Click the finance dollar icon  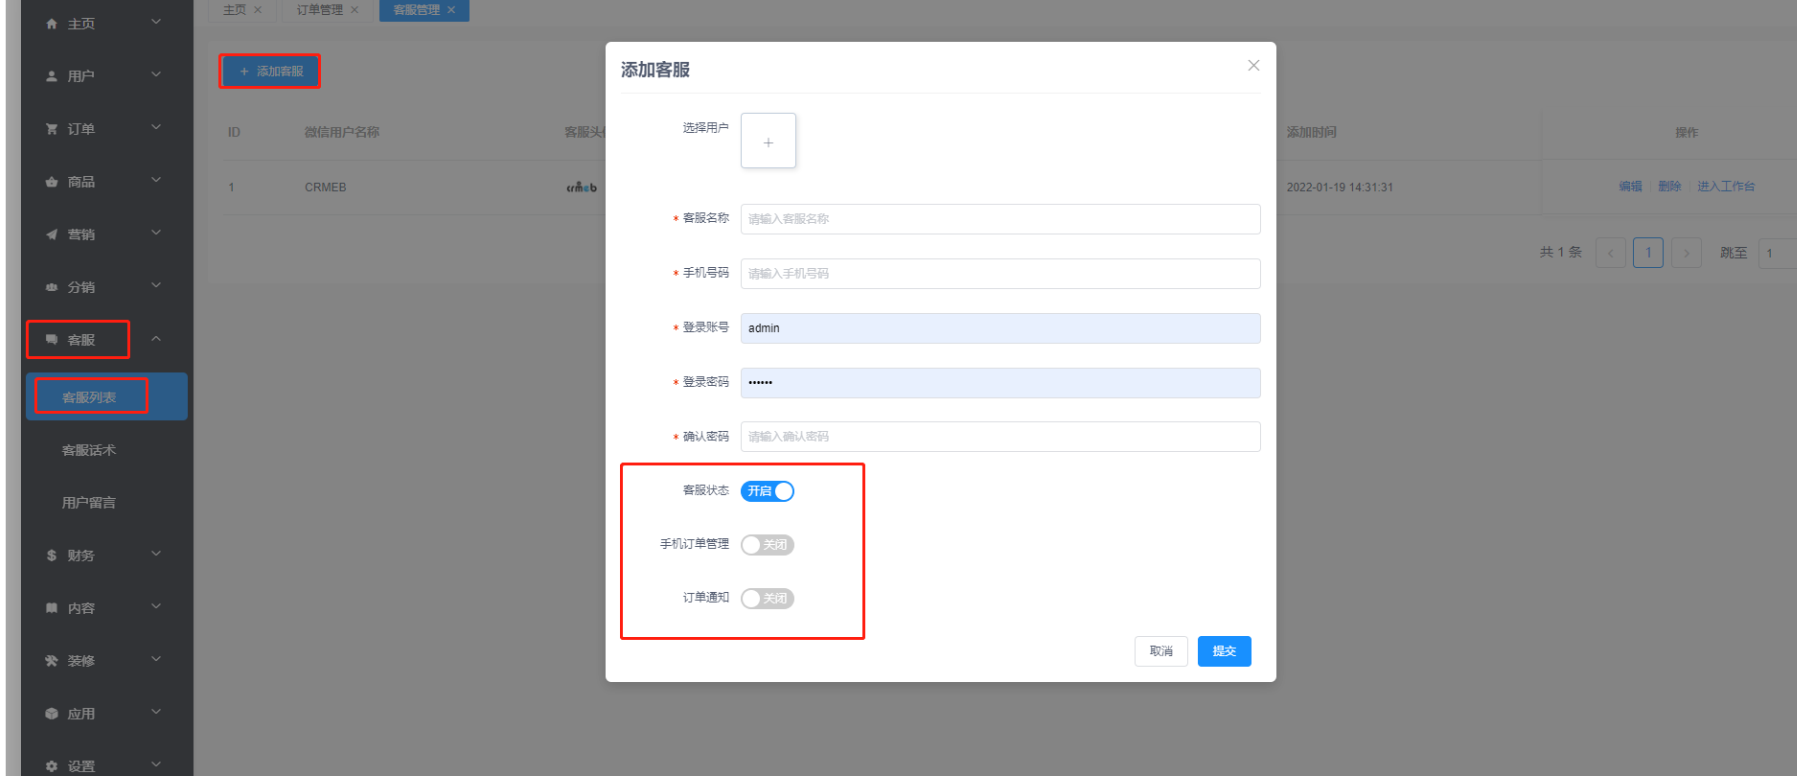(52, 556)
